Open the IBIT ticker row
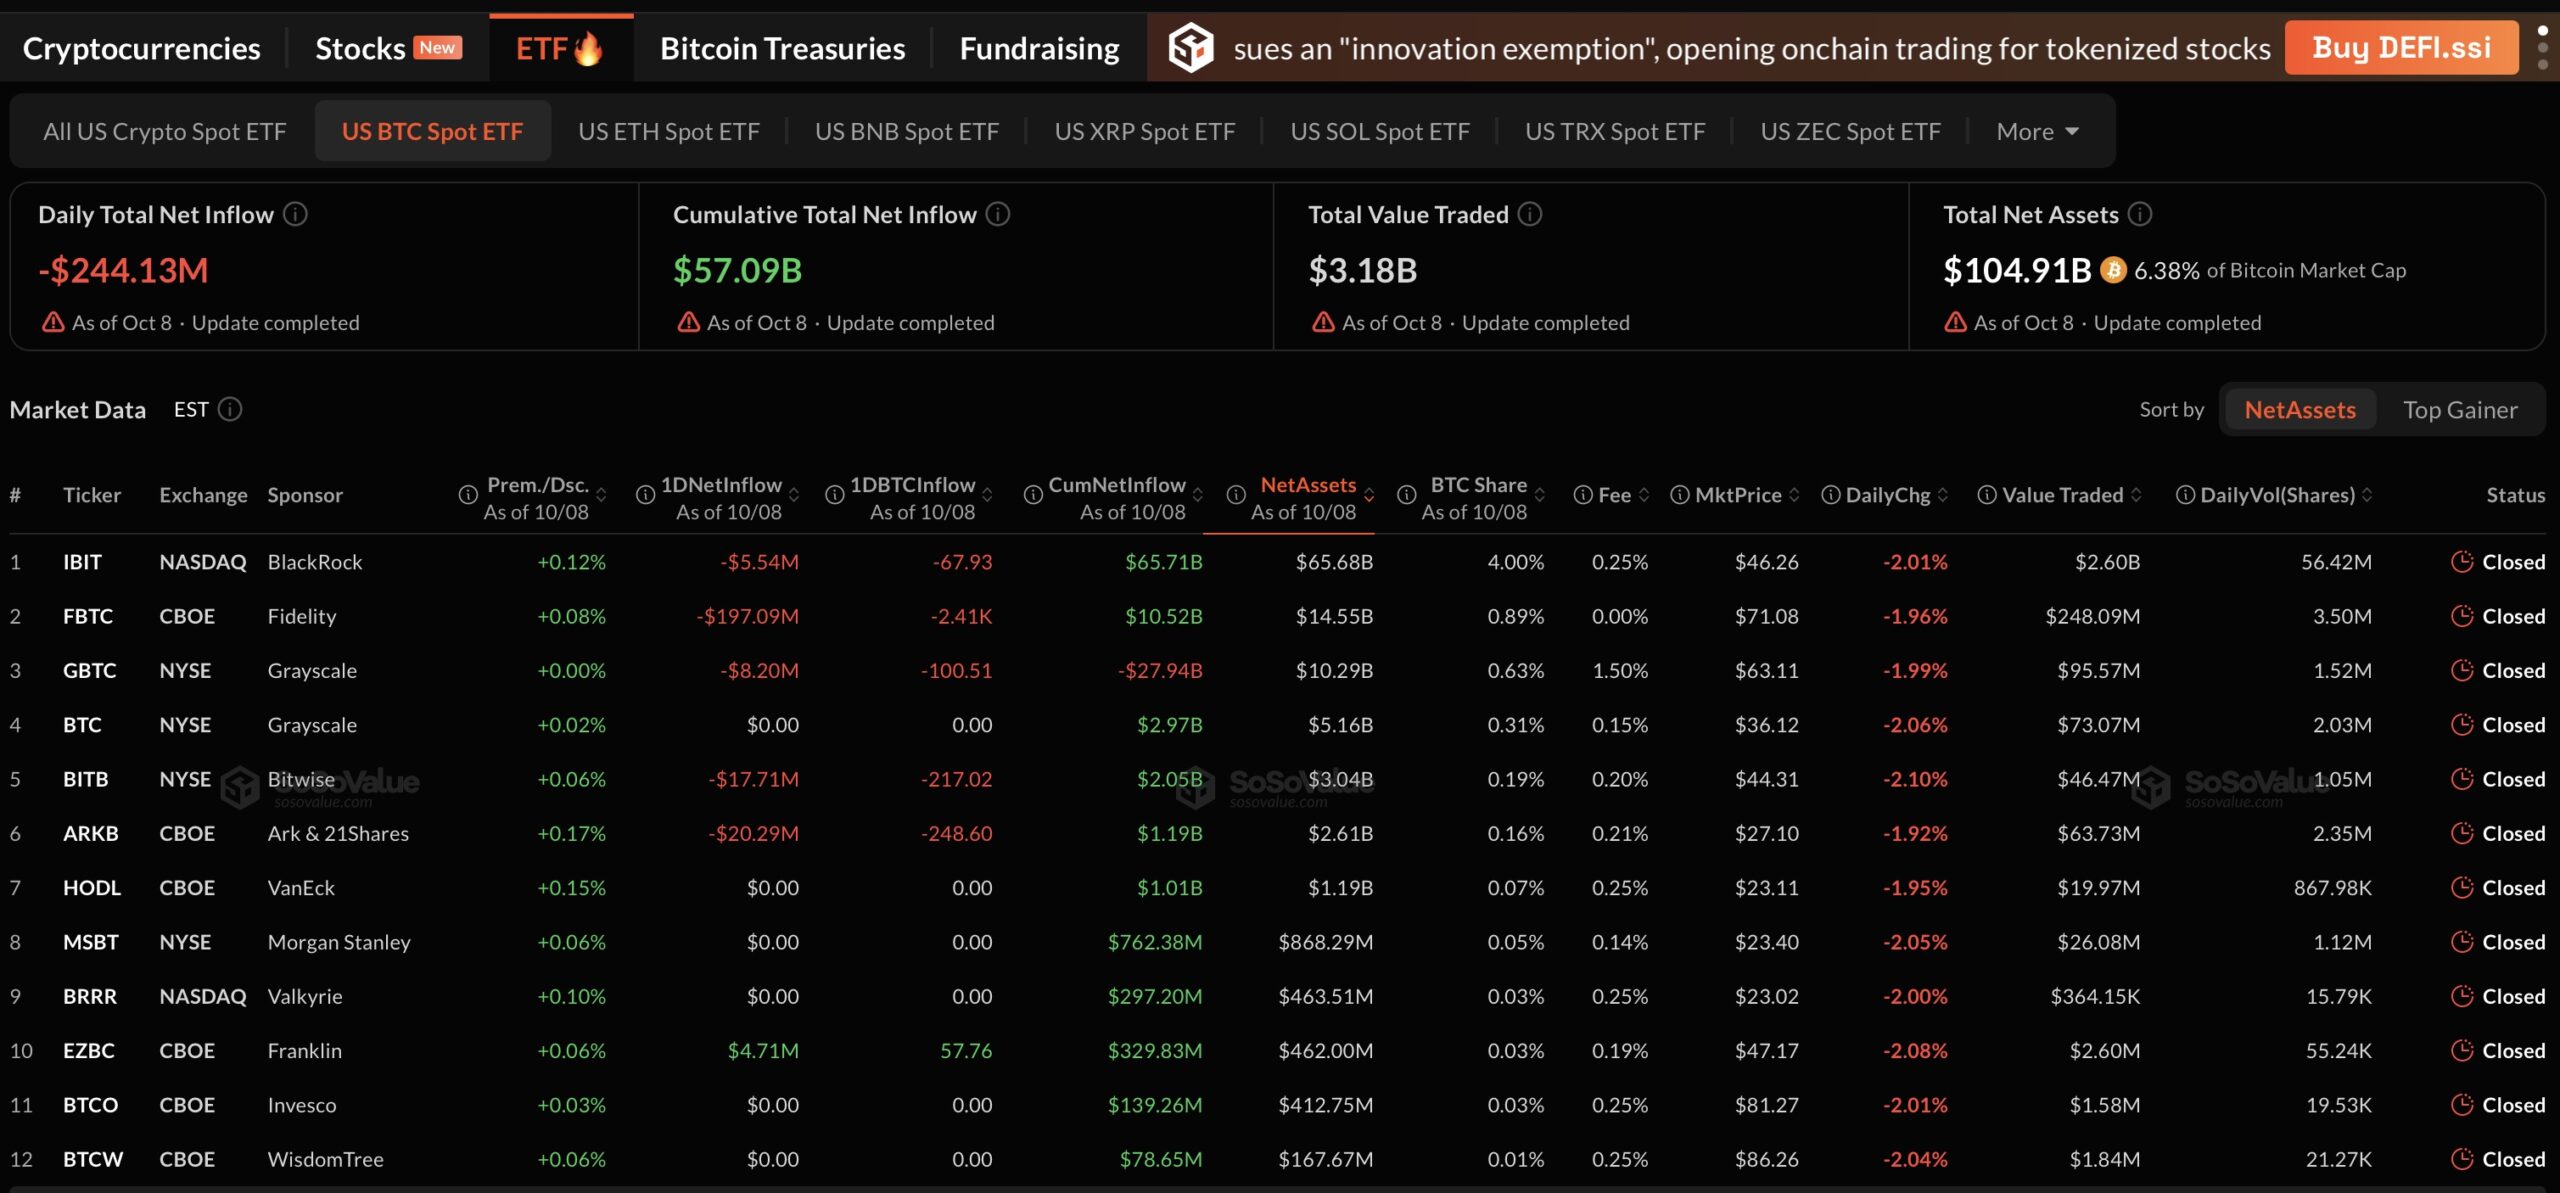The height and width of the screenshot is (1193, 2560). click(1278, 561)
